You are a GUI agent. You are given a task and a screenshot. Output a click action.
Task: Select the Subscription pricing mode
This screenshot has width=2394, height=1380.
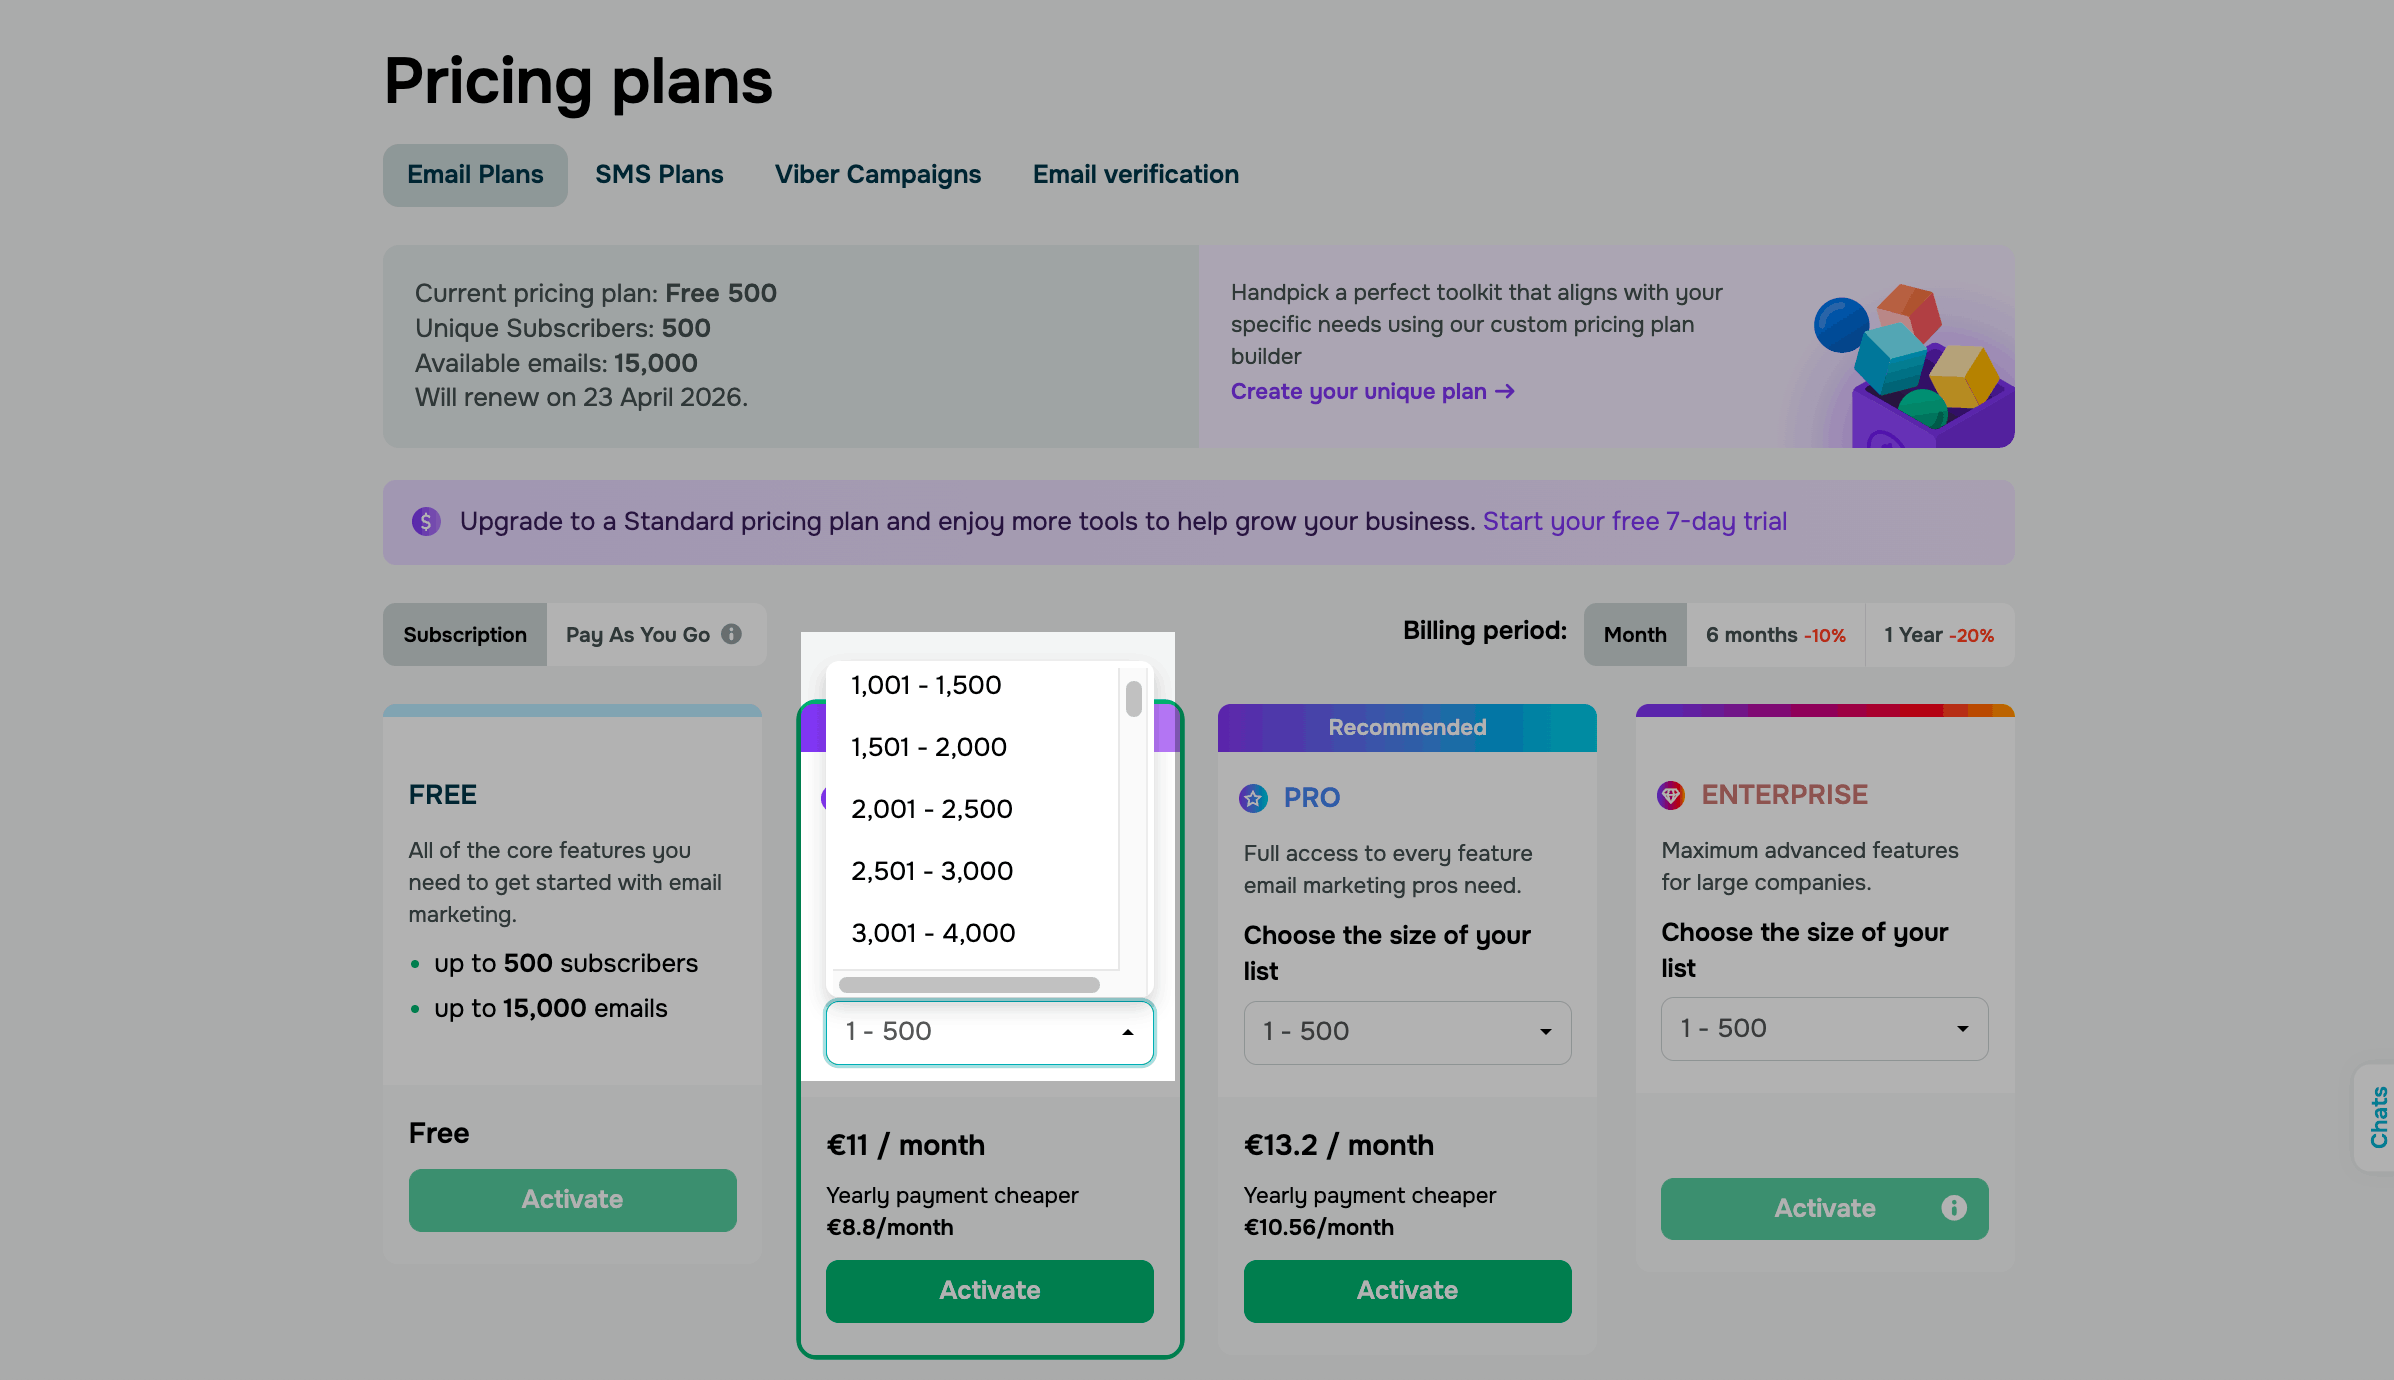coord(465,635)
